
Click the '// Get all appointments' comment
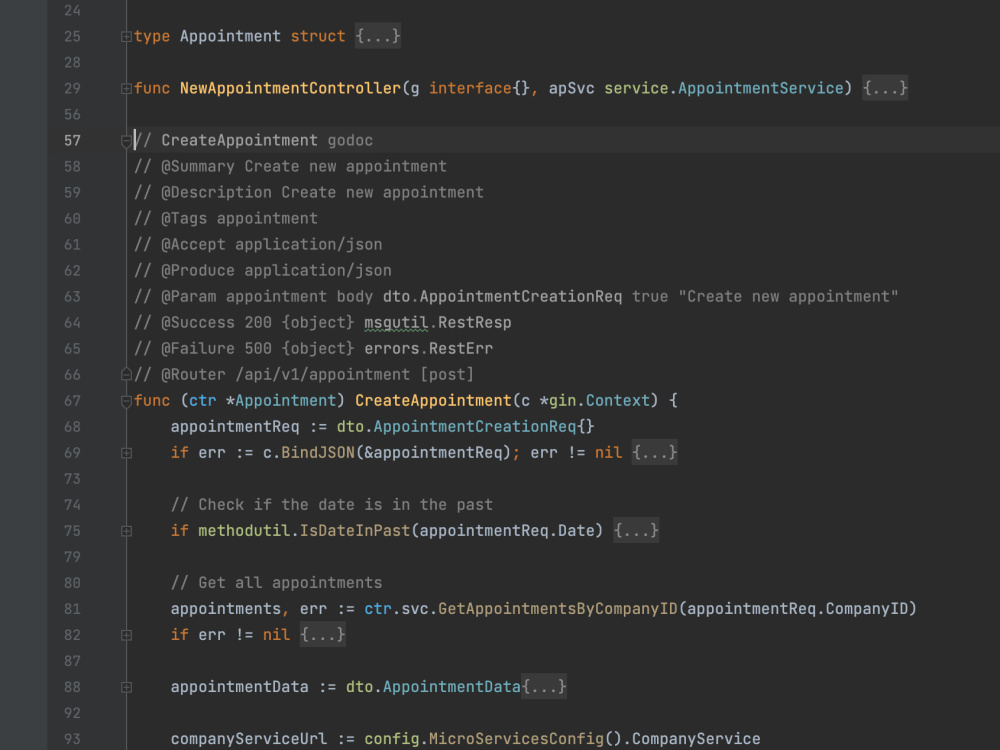(x=276, y=583)
